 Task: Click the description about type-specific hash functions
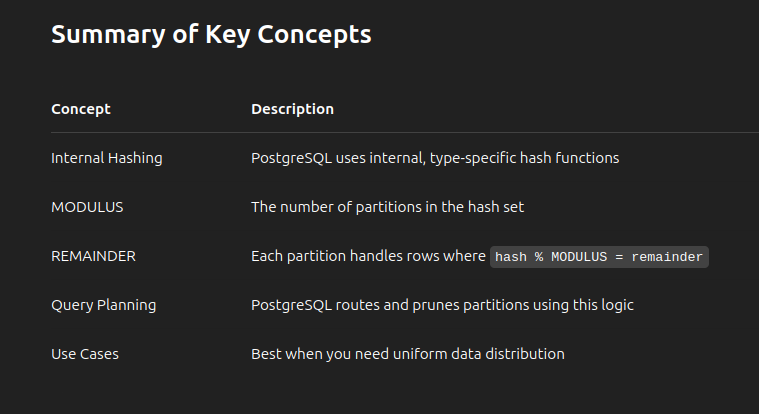pyautogui.click(x=435, y=158)
